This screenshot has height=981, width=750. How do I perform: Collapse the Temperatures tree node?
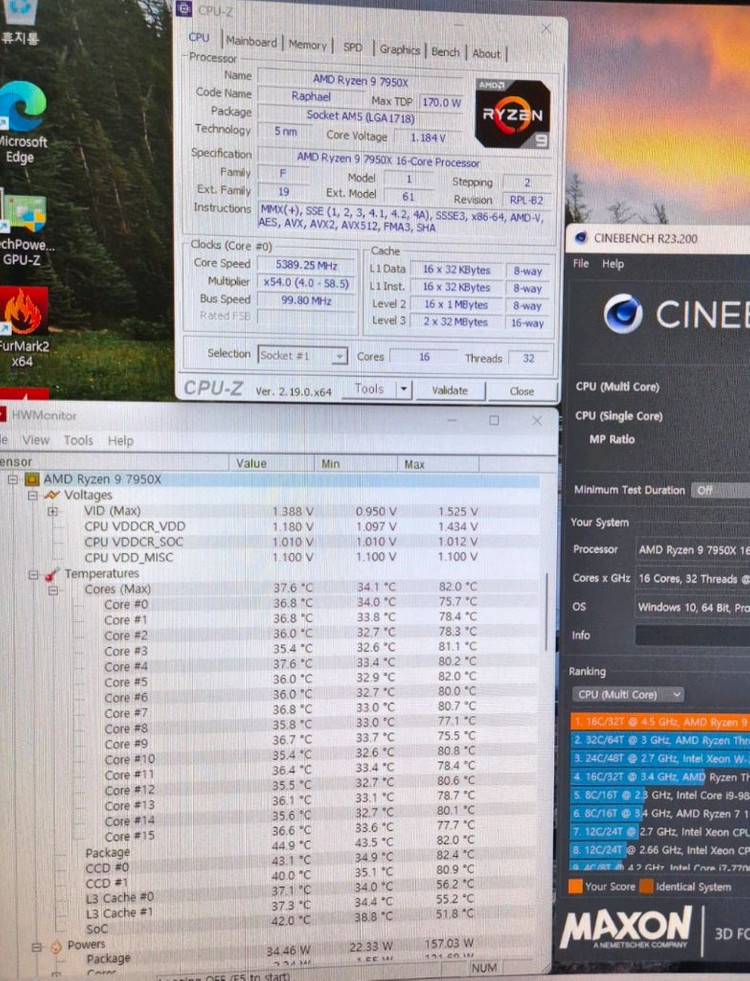33,574
